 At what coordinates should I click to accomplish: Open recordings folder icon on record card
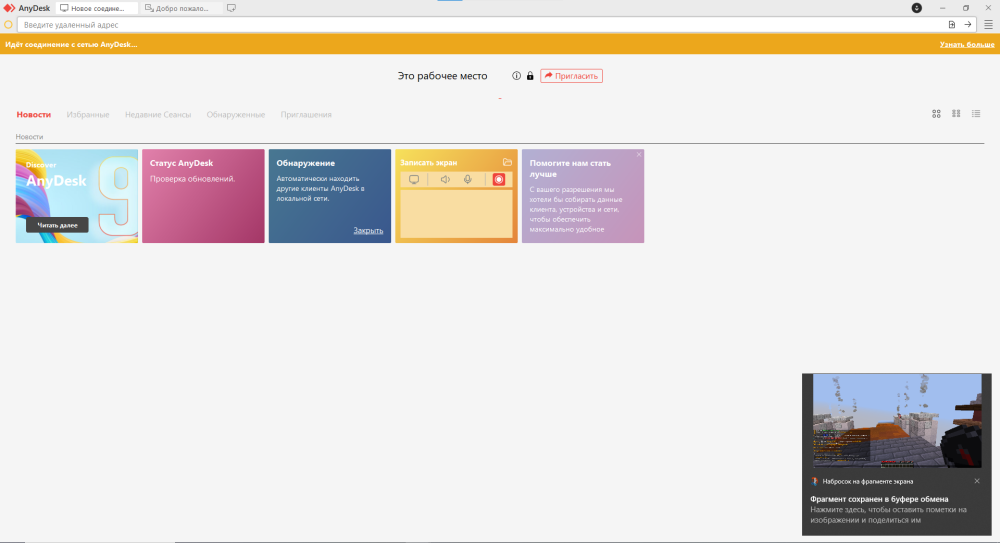(x=507, y=162)
